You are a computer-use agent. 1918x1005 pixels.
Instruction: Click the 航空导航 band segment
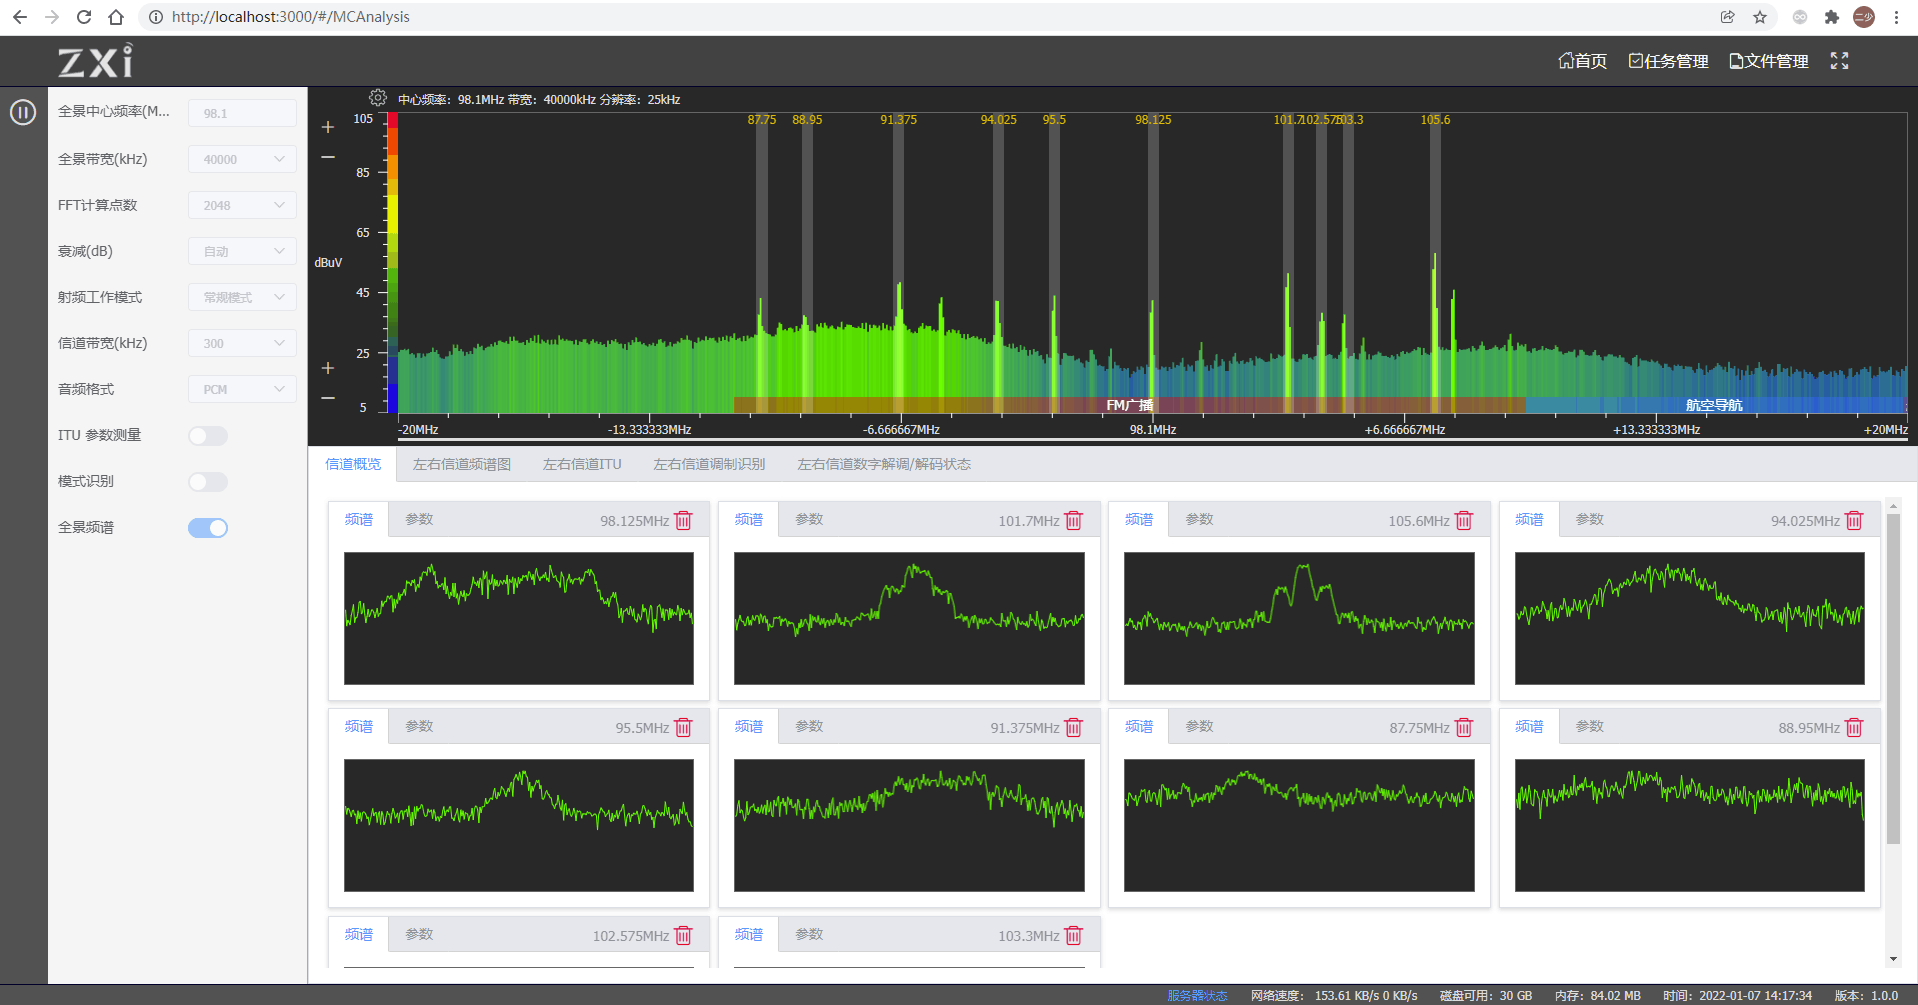coord(1715,405)
